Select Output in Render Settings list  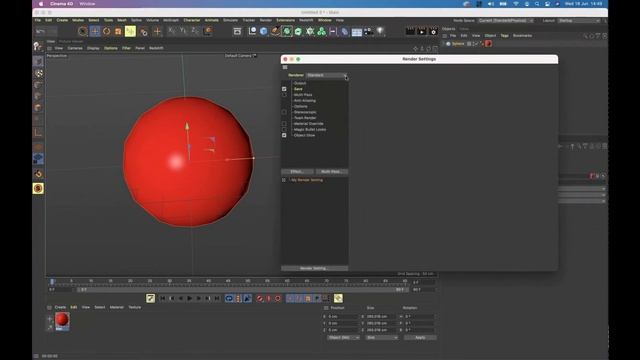[x=300, y=83]
